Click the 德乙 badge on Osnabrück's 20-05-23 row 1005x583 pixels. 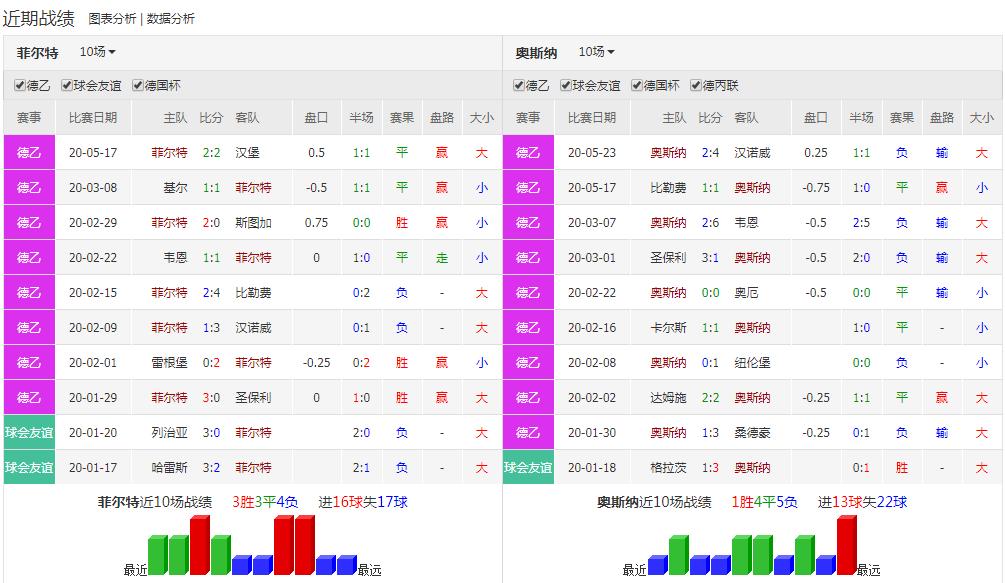pos(528,154)
